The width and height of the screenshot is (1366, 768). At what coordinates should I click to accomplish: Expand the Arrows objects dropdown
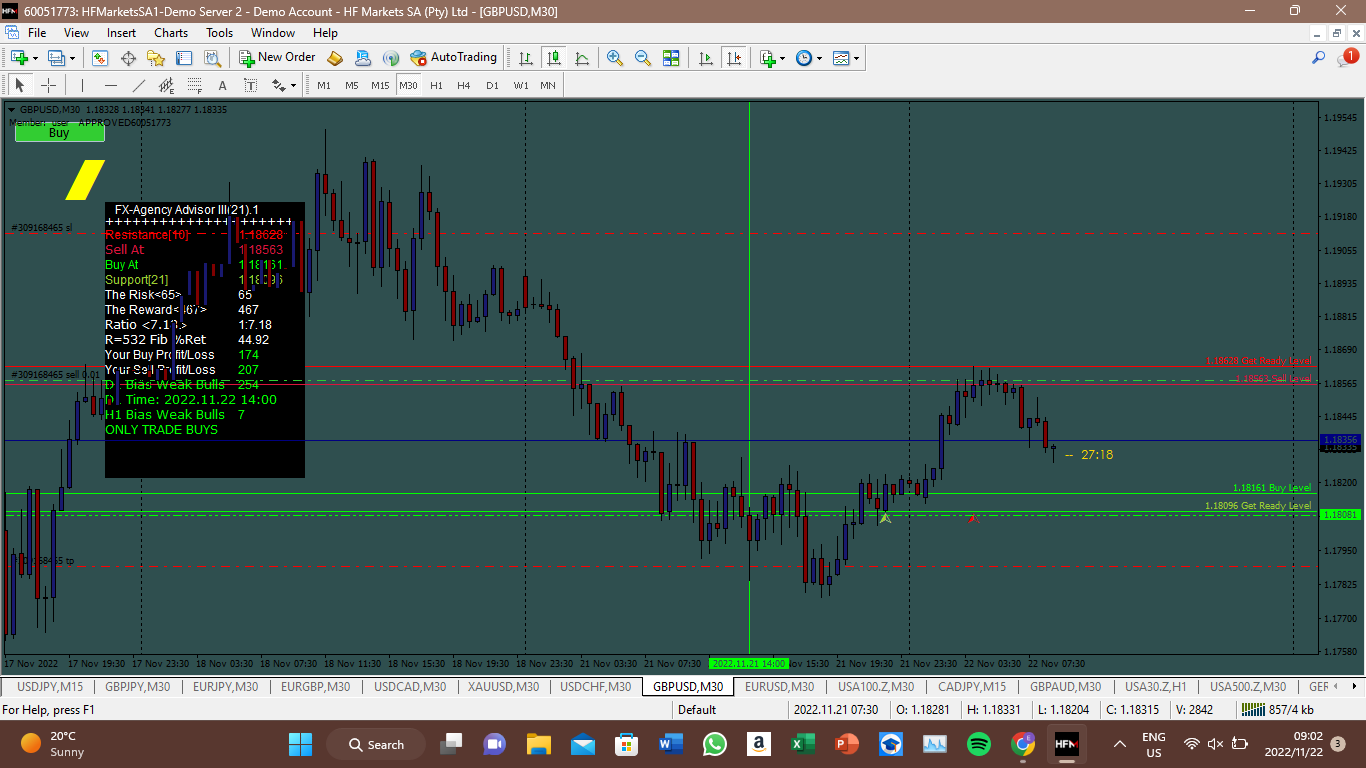click(x=294, y=85)
